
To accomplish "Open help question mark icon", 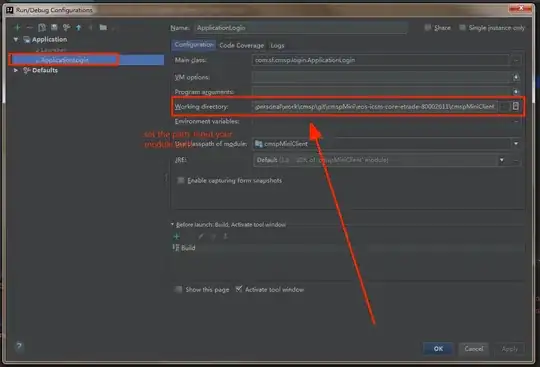I will pos(19,346).
